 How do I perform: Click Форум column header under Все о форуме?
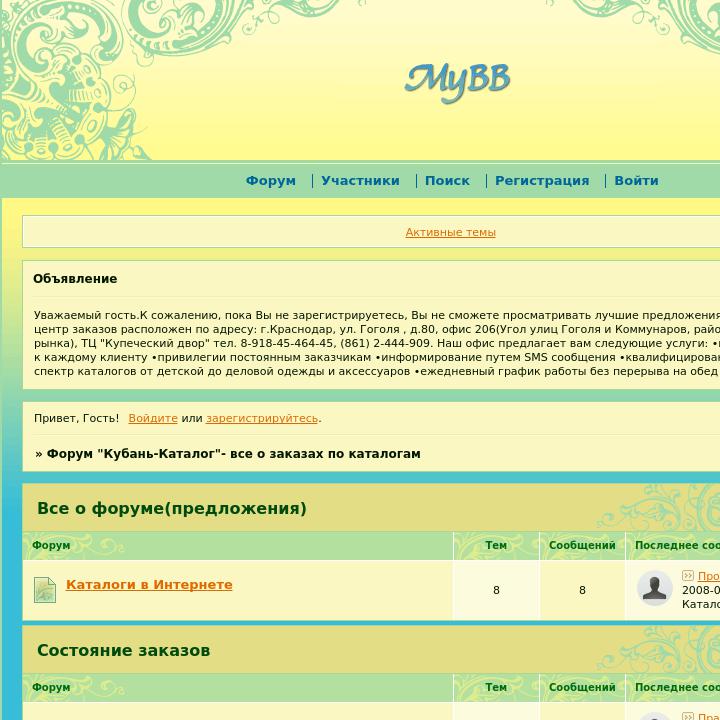coord(51,546)
